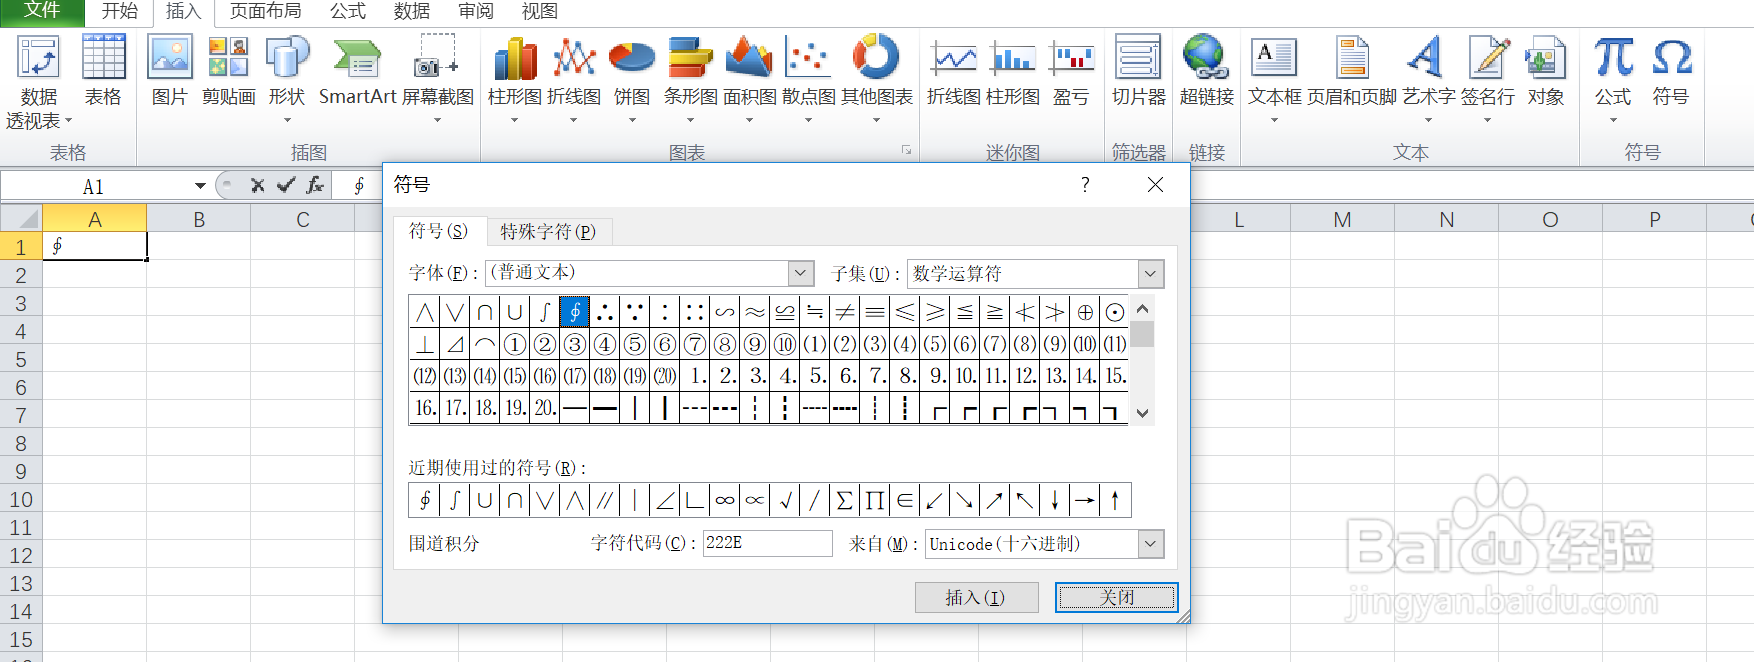Insert a text box (文本框)
Viewport: 1754px width, 662px height.
tap(1275, 80)
